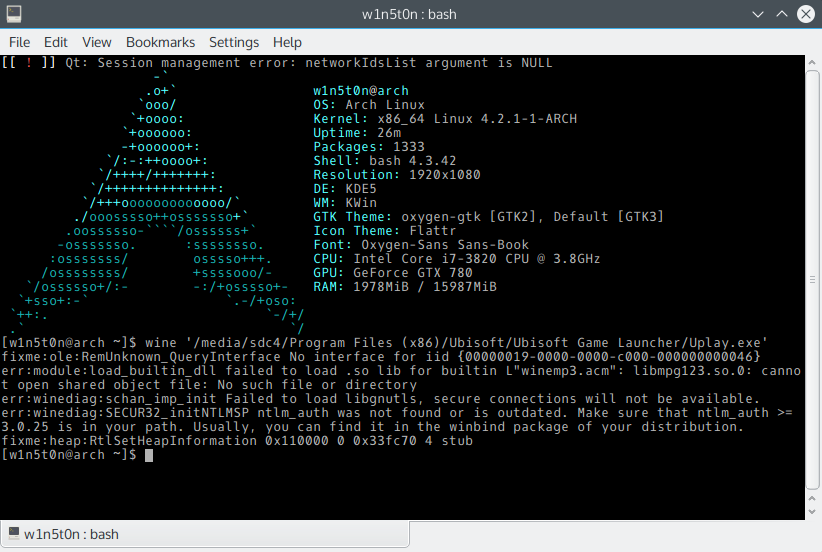Image resolution: width=822 pixels, height=552 pixels.
Task: Click the 'Font: Oxygen-Sans Sans-Book' line
Action: click(x=421, y=245)
